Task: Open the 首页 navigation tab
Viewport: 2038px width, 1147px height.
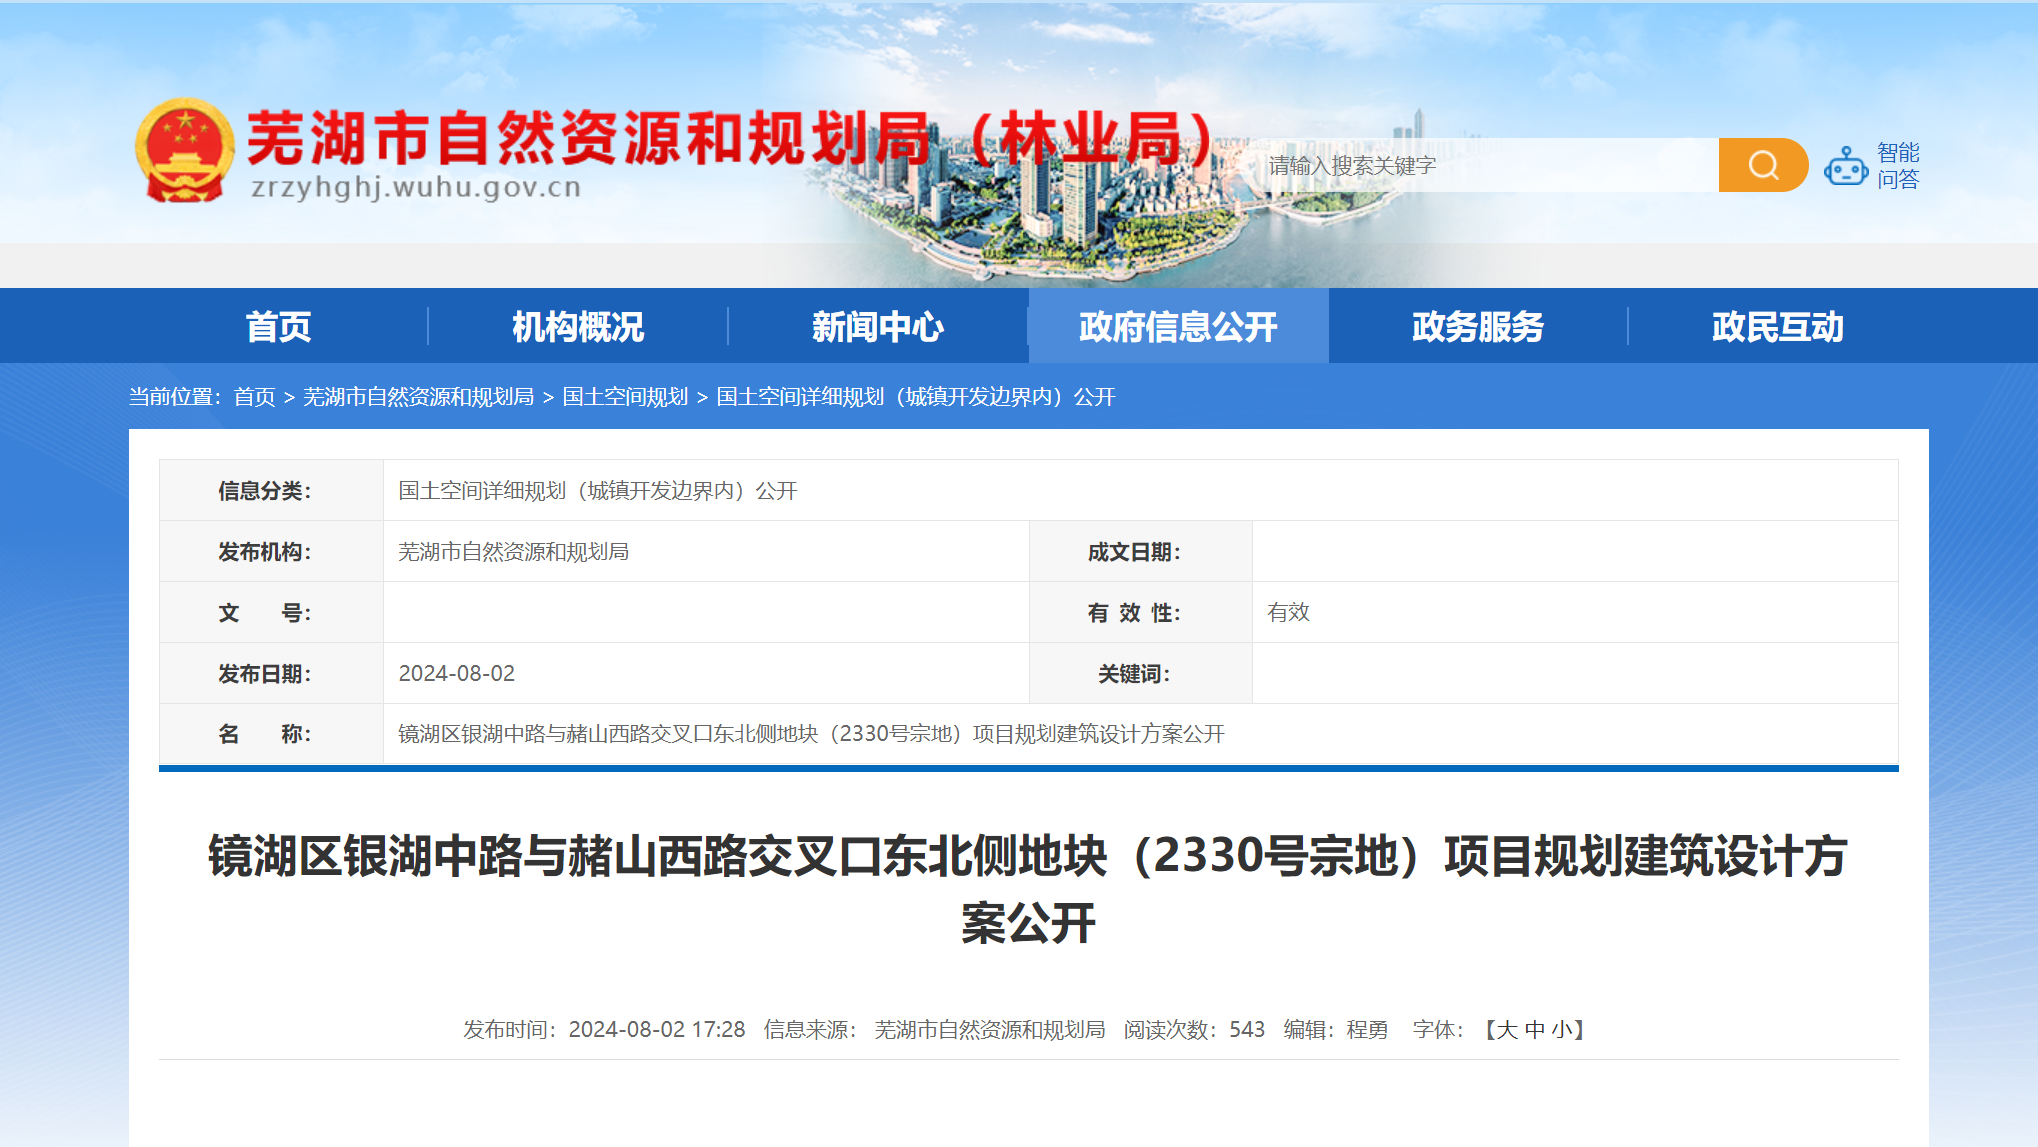Action: coord(278,326)
